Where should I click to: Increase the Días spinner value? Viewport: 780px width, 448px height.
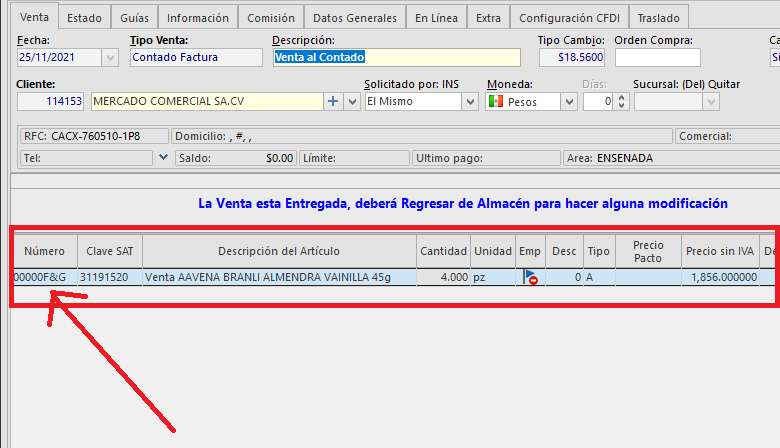click(621, 97)
